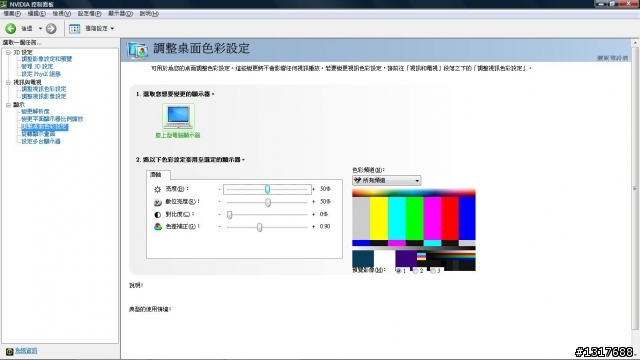The height and width of the screenshot is (360, 640).
Task: Open the 色彩頻道 all channels dropdown
Action: point(387,180)
